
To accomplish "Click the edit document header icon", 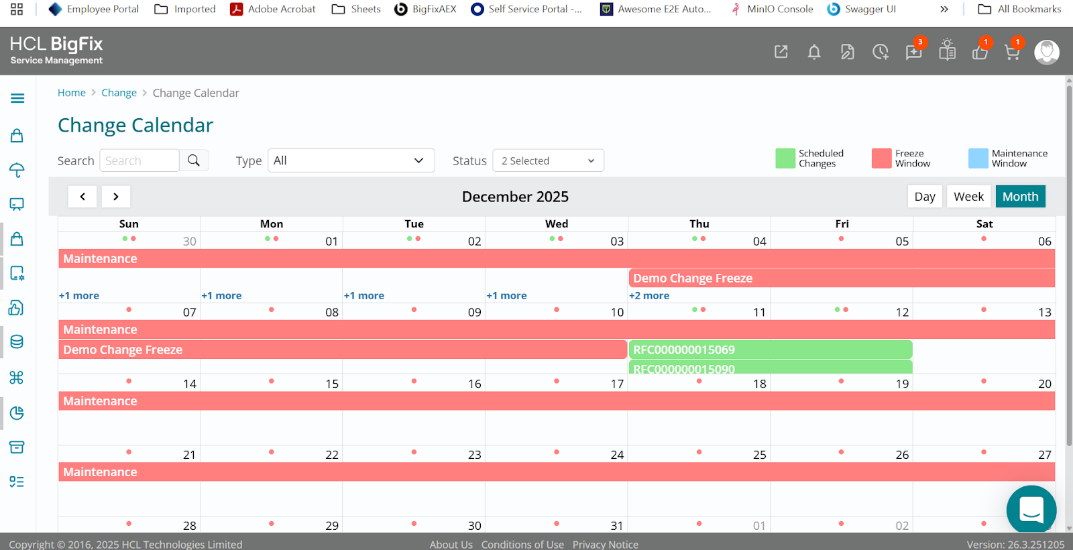I will click(x=847, y=52).
